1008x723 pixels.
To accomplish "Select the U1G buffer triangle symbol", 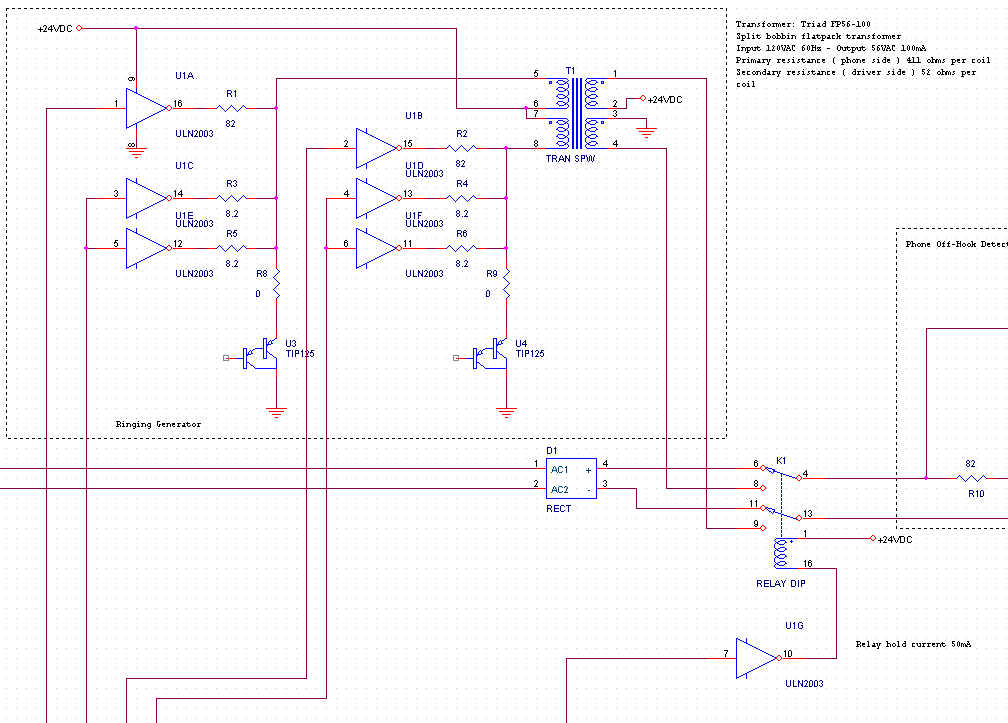I will click(755, 658).
